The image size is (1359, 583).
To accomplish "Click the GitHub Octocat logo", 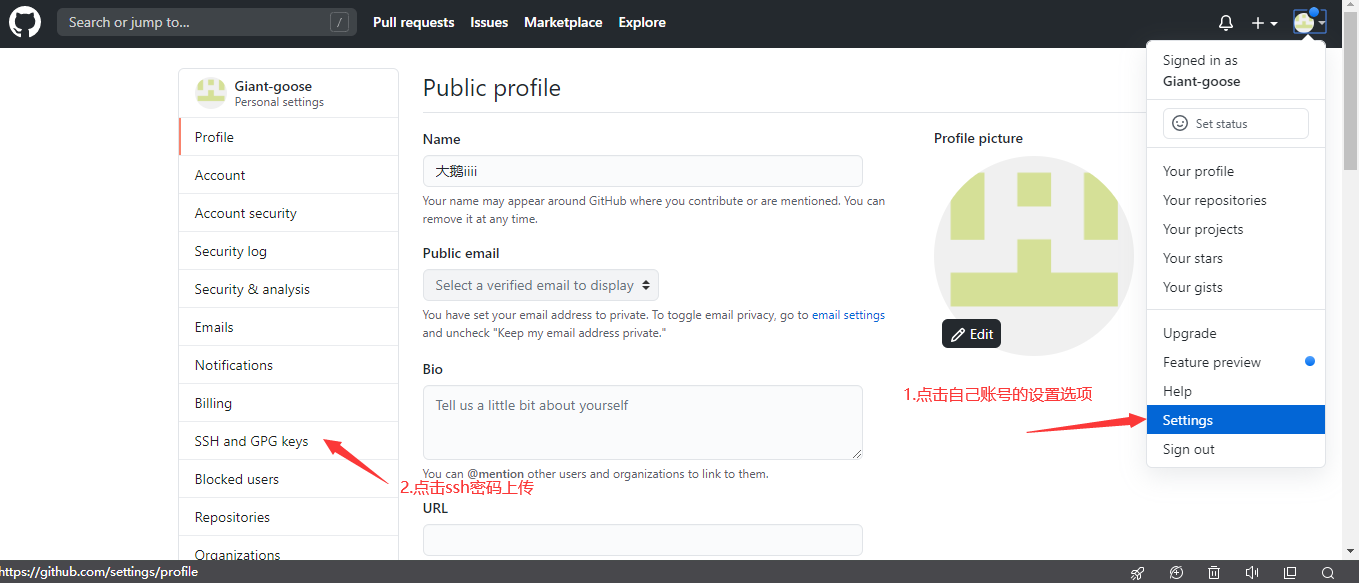I will pos(25,22).
